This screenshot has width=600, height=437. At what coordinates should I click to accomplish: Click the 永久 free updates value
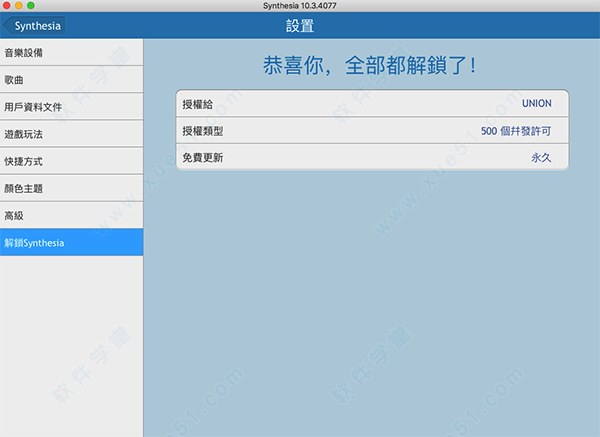(x=541, y=157)
